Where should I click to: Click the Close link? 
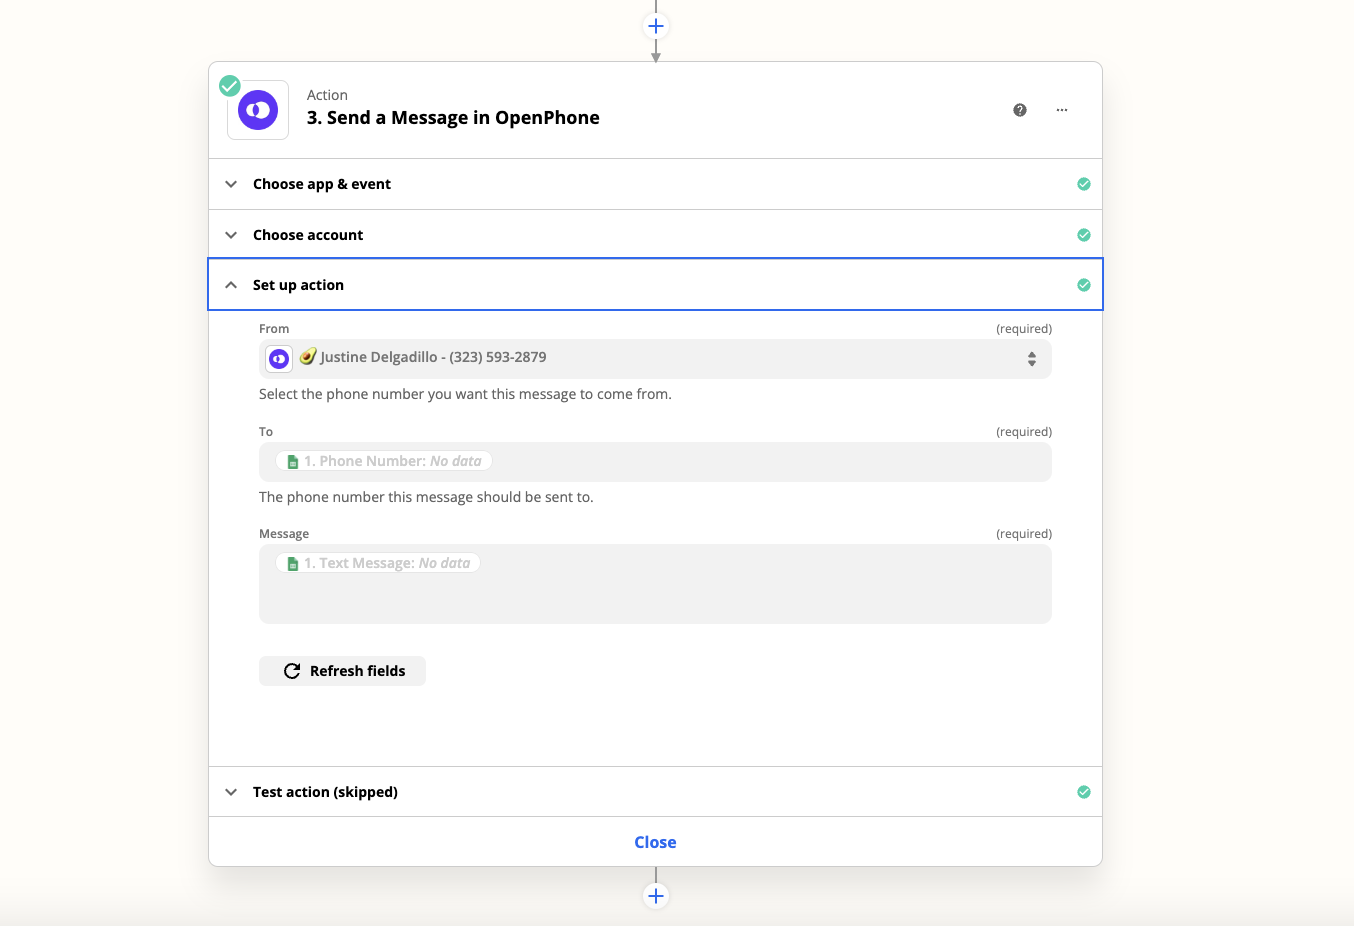click(x=655, y=842)
